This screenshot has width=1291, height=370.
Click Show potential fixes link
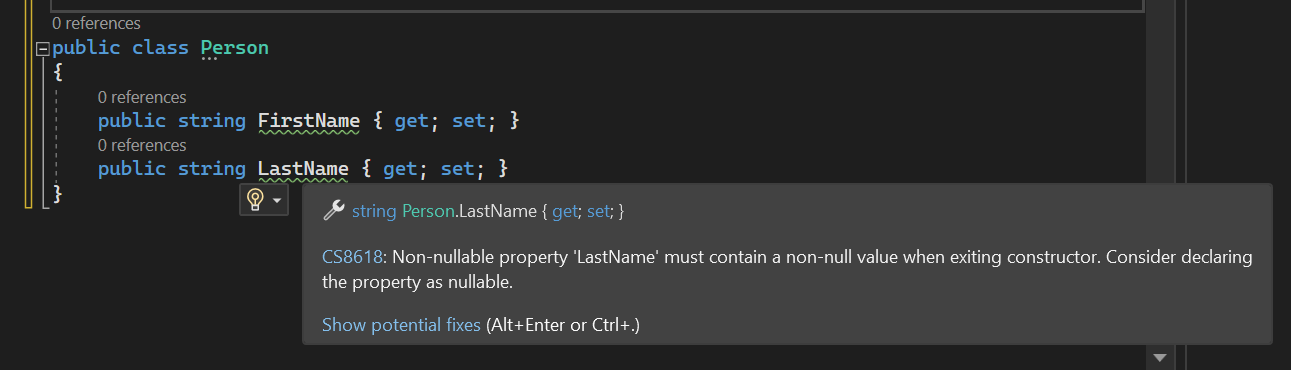tap(401, 325)
